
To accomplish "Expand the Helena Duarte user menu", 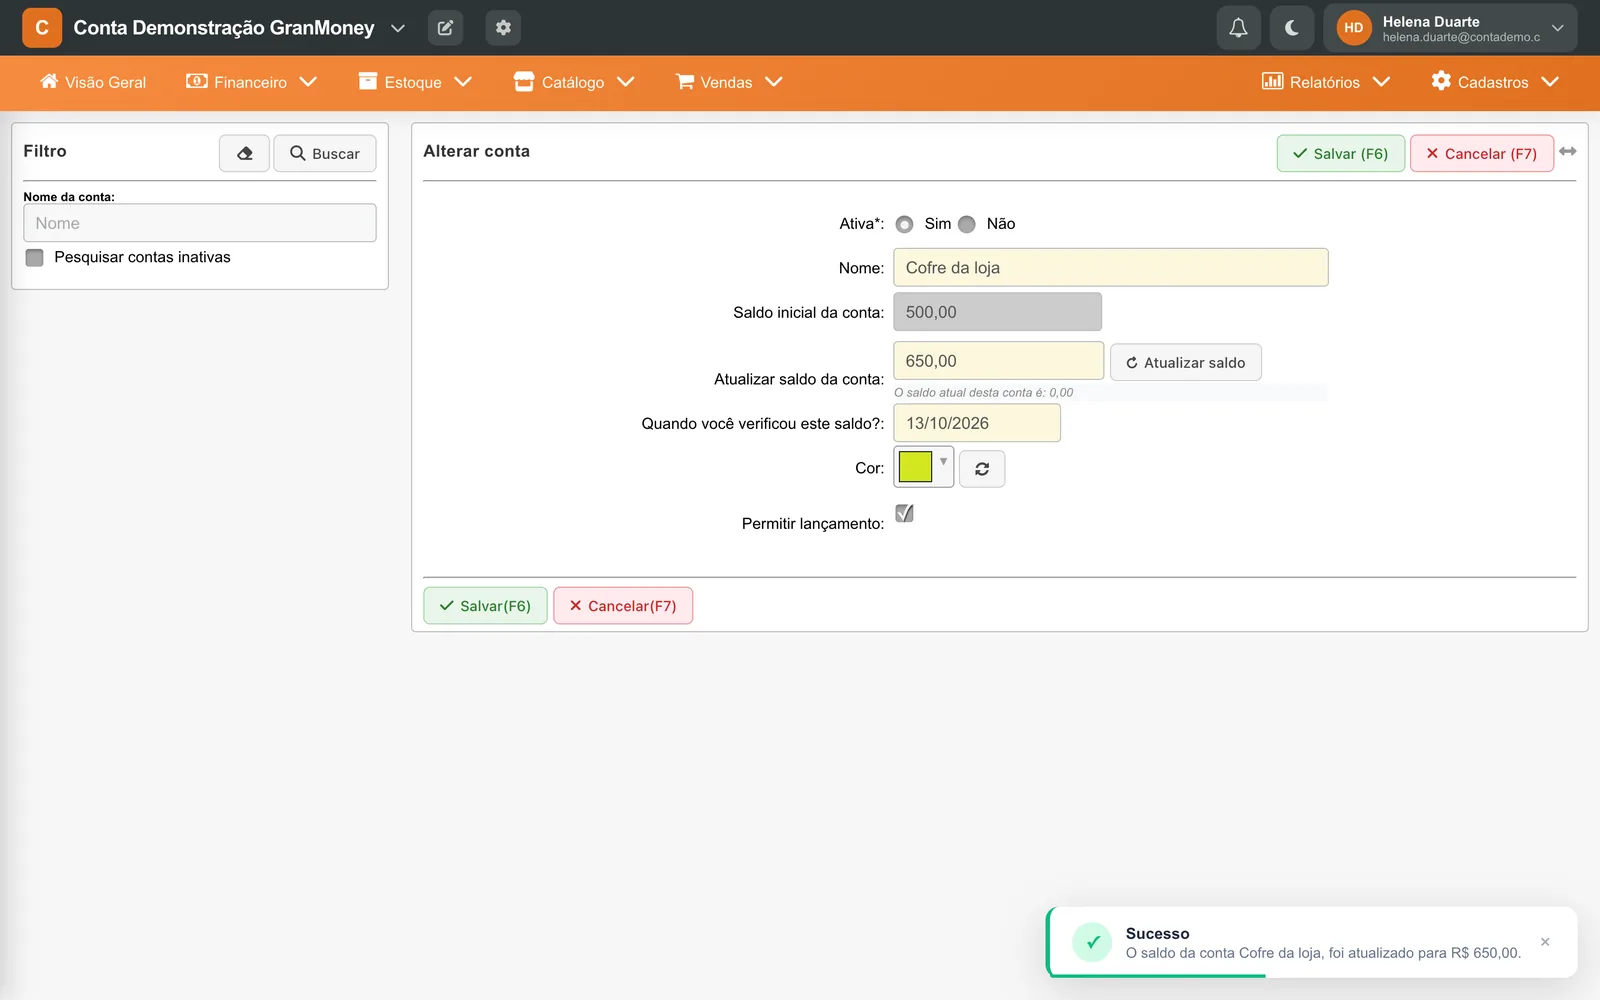I will click(1557, 28).
